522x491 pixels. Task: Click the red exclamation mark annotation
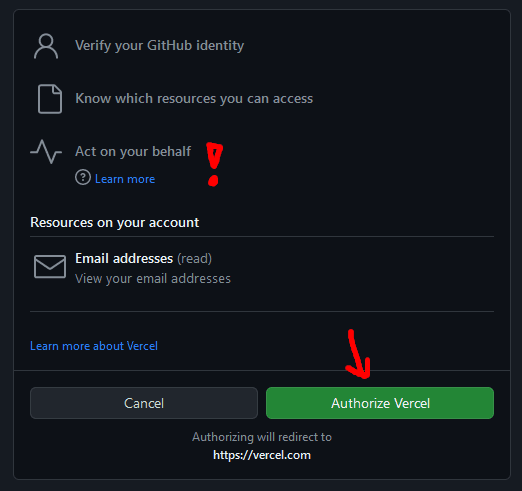pyautogui.click(x=214, y=164)
